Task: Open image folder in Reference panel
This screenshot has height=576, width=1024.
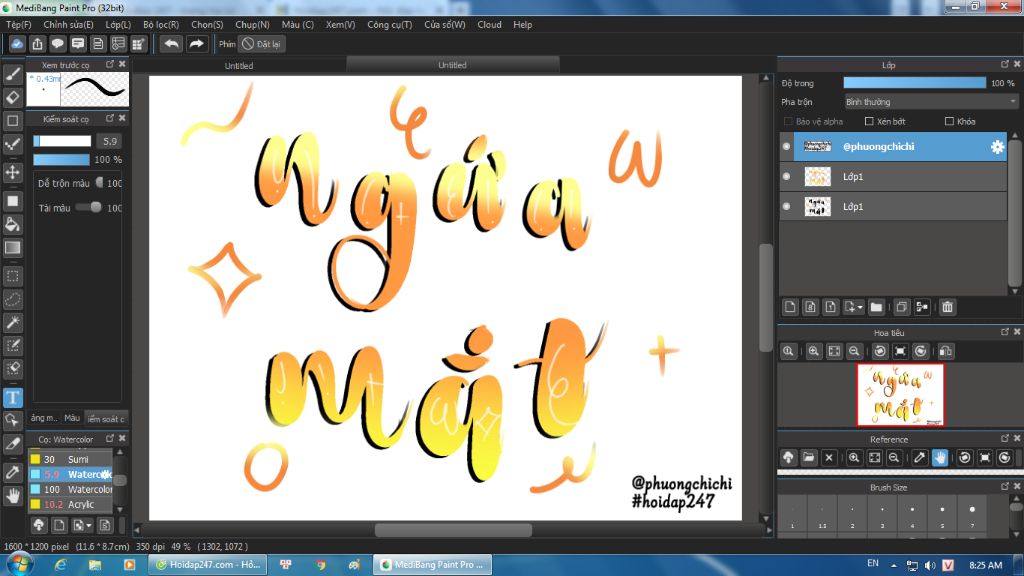Action: pyautogui.click(x=808, y=458)
